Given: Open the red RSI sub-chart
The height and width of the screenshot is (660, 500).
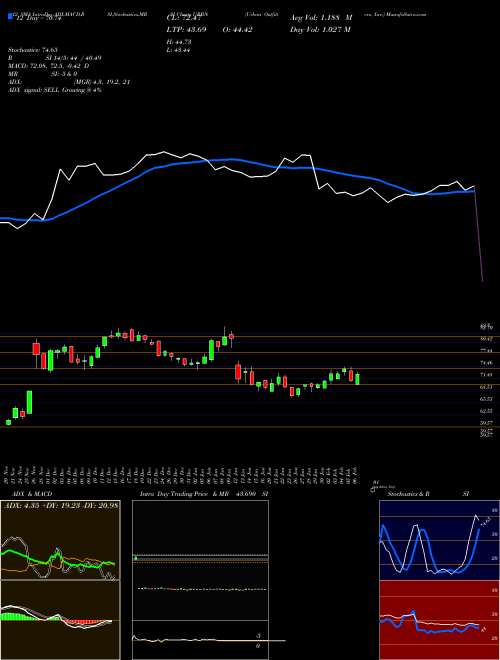Looking at the screenshot, I should tap(439, 620).
